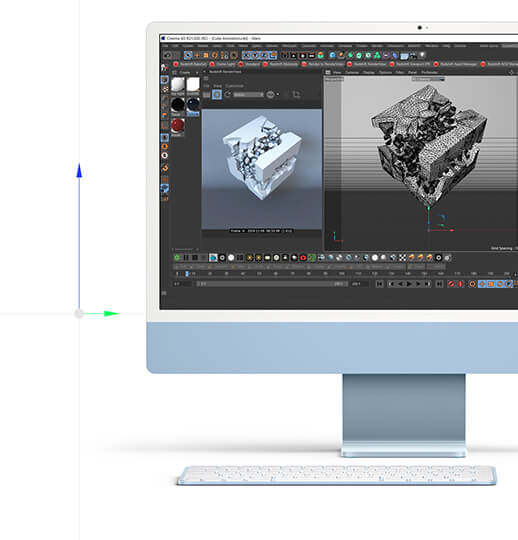
Task: Click the Redshift RenderView button
Action: (366, 64)
